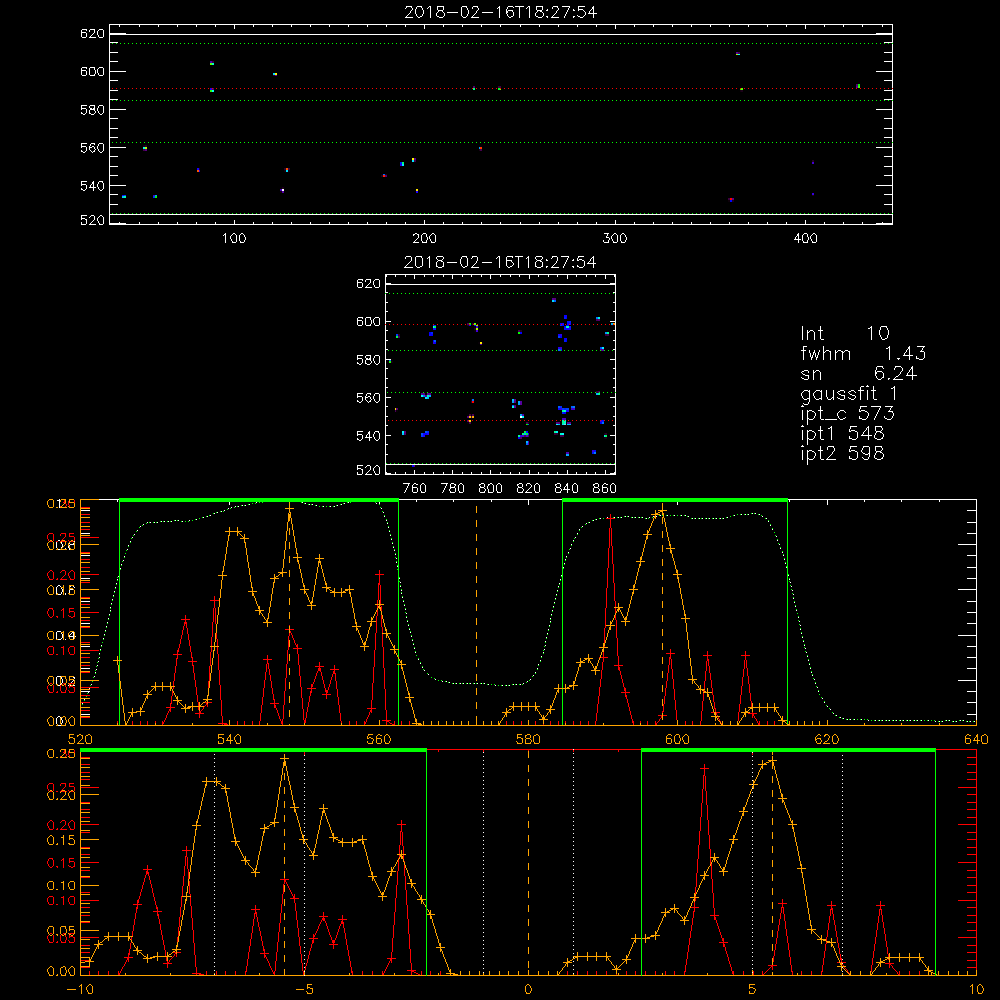This screenshot has width=1000, height=1000.
Task: Click x-axis label 600 on third plot
Action: tap(677, 739)
